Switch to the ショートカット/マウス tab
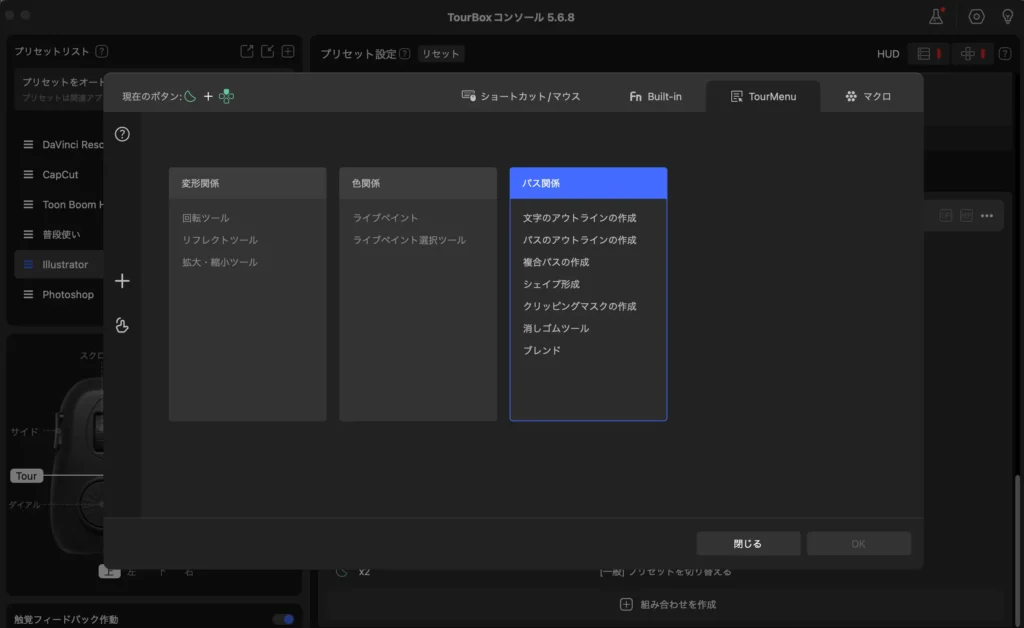Viewport: 1024px width, 628px height. (x=520, y=94)
